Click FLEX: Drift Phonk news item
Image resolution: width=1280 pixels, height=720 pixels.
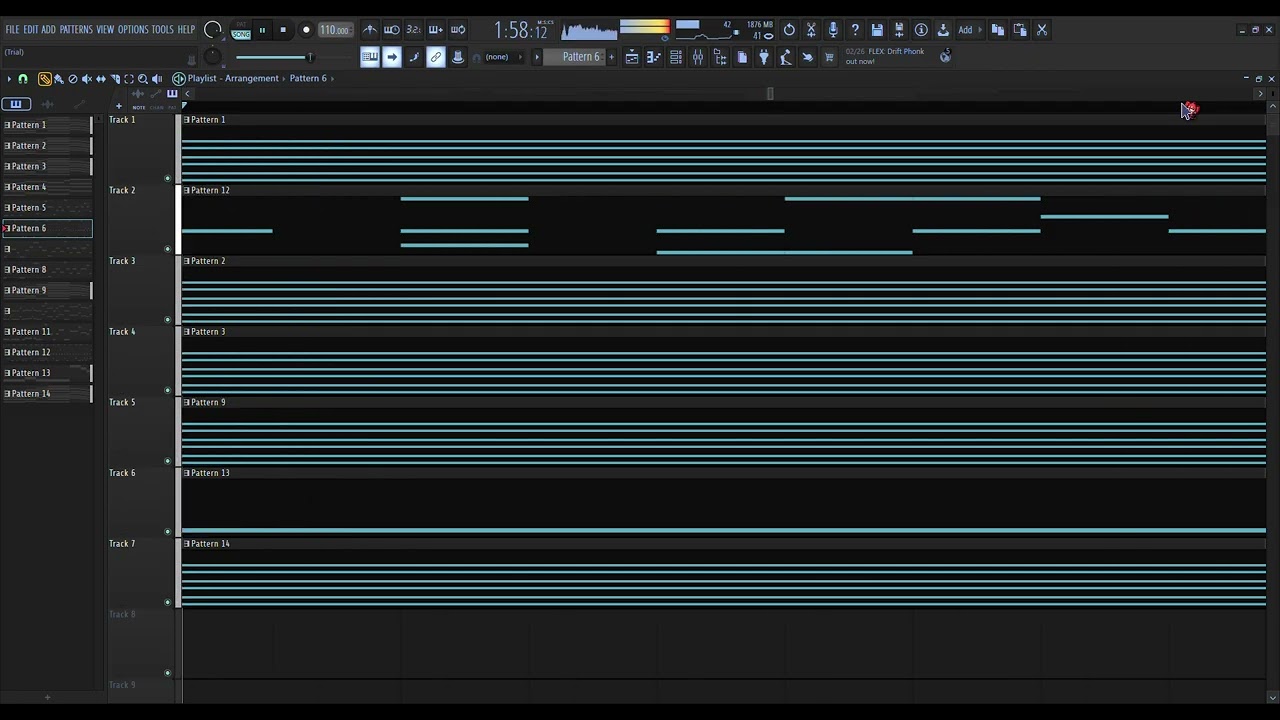[x=885, y=56]
